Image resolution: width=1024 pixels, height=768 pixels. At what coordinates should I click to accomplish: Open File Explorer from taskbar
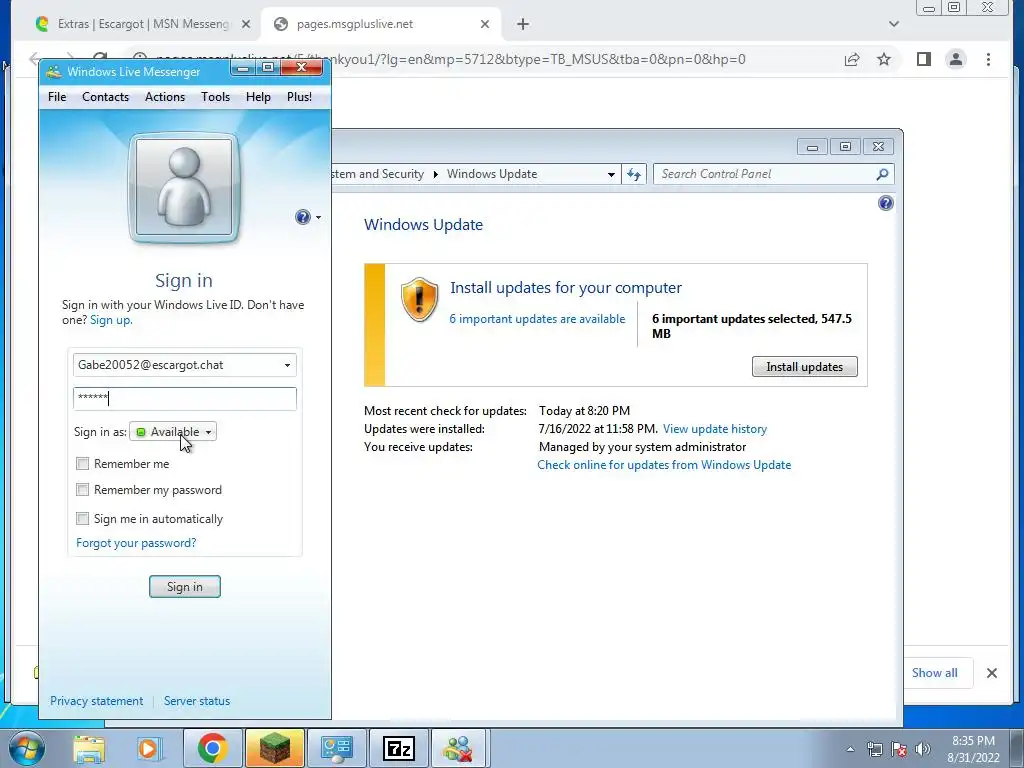pyautogui.click(x=89, y=748)
